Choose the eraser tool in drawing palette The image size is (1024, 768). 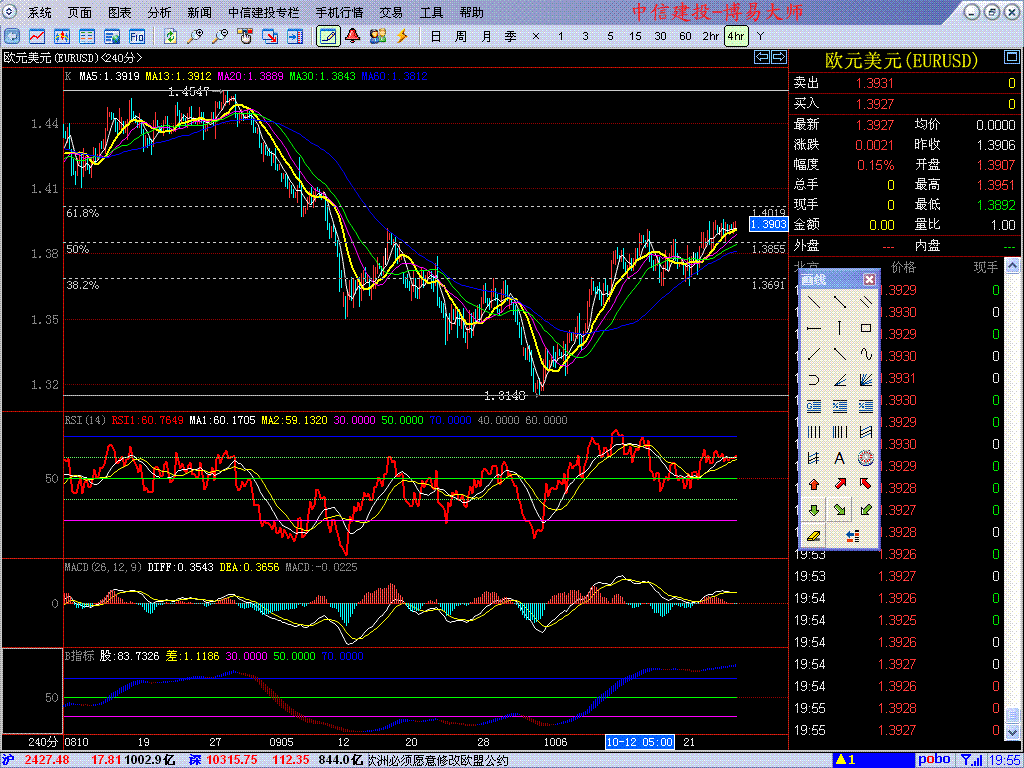tap(814, 536)
